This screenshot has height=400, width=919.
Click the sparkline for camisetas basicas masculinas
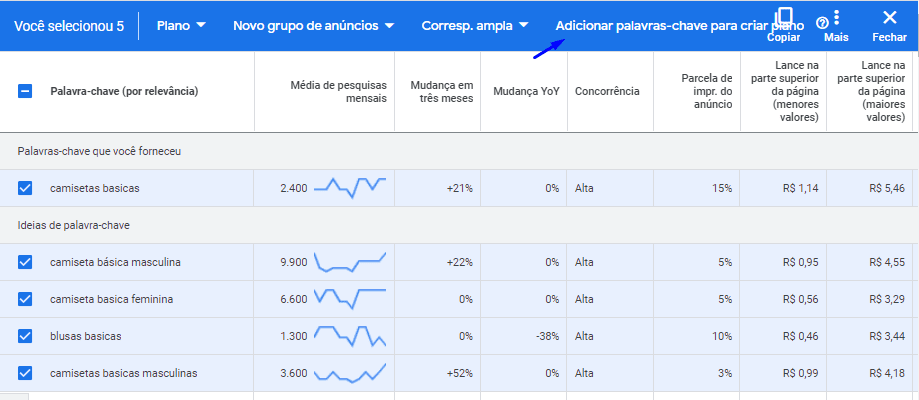tap(349, 372)
